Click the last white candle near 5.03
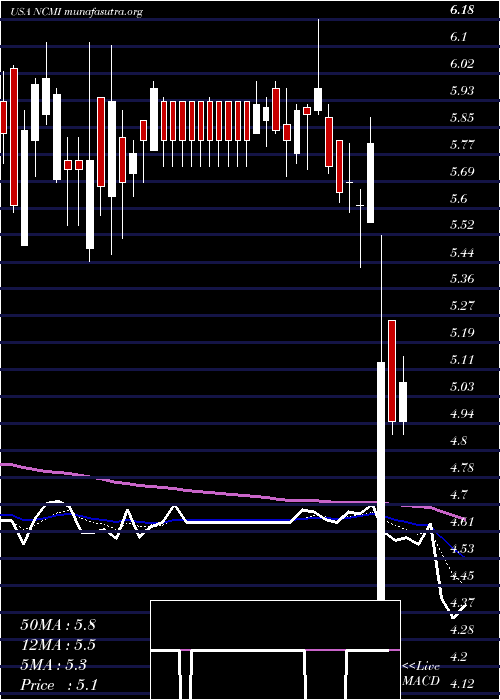 (403, 401)
